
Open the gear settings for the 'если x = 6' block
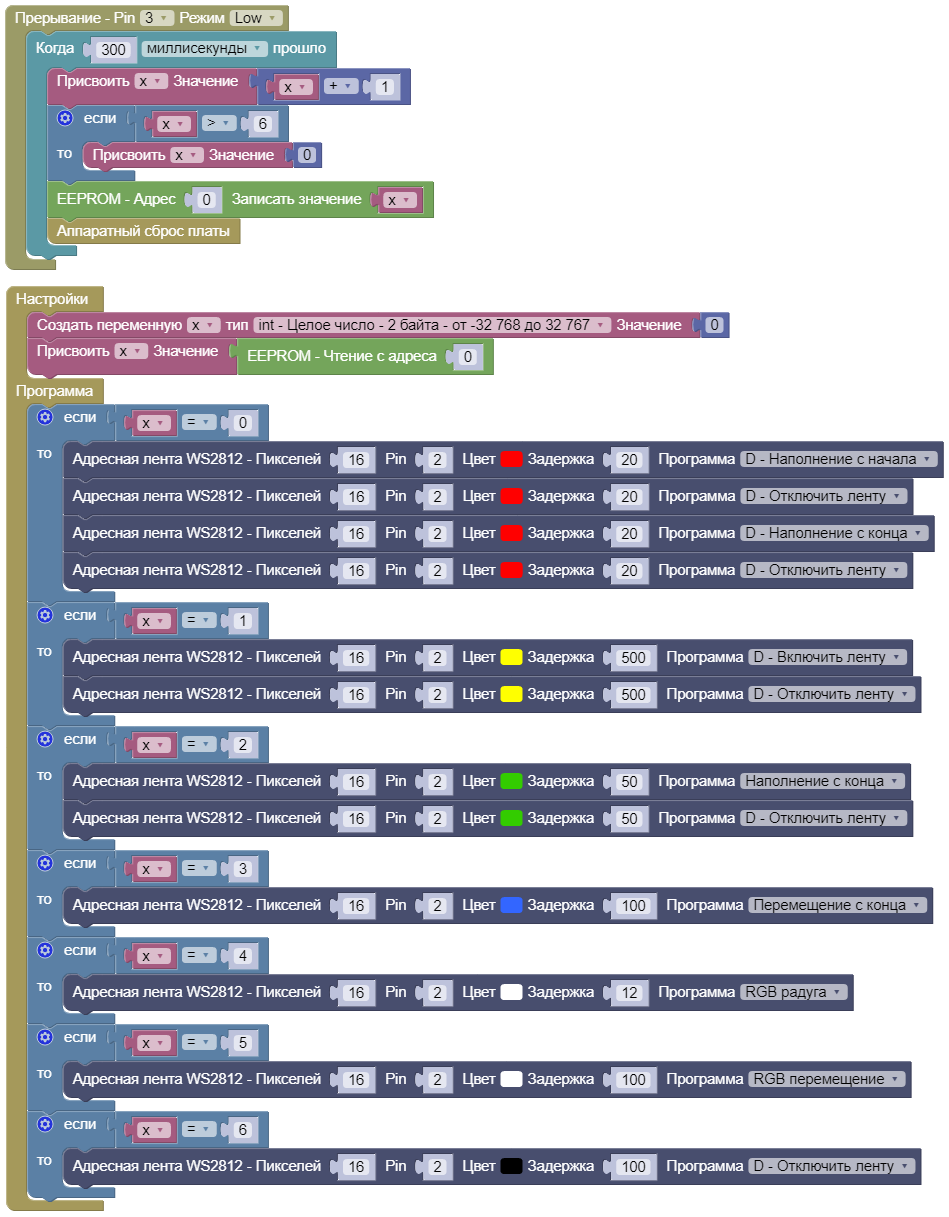45,1124
